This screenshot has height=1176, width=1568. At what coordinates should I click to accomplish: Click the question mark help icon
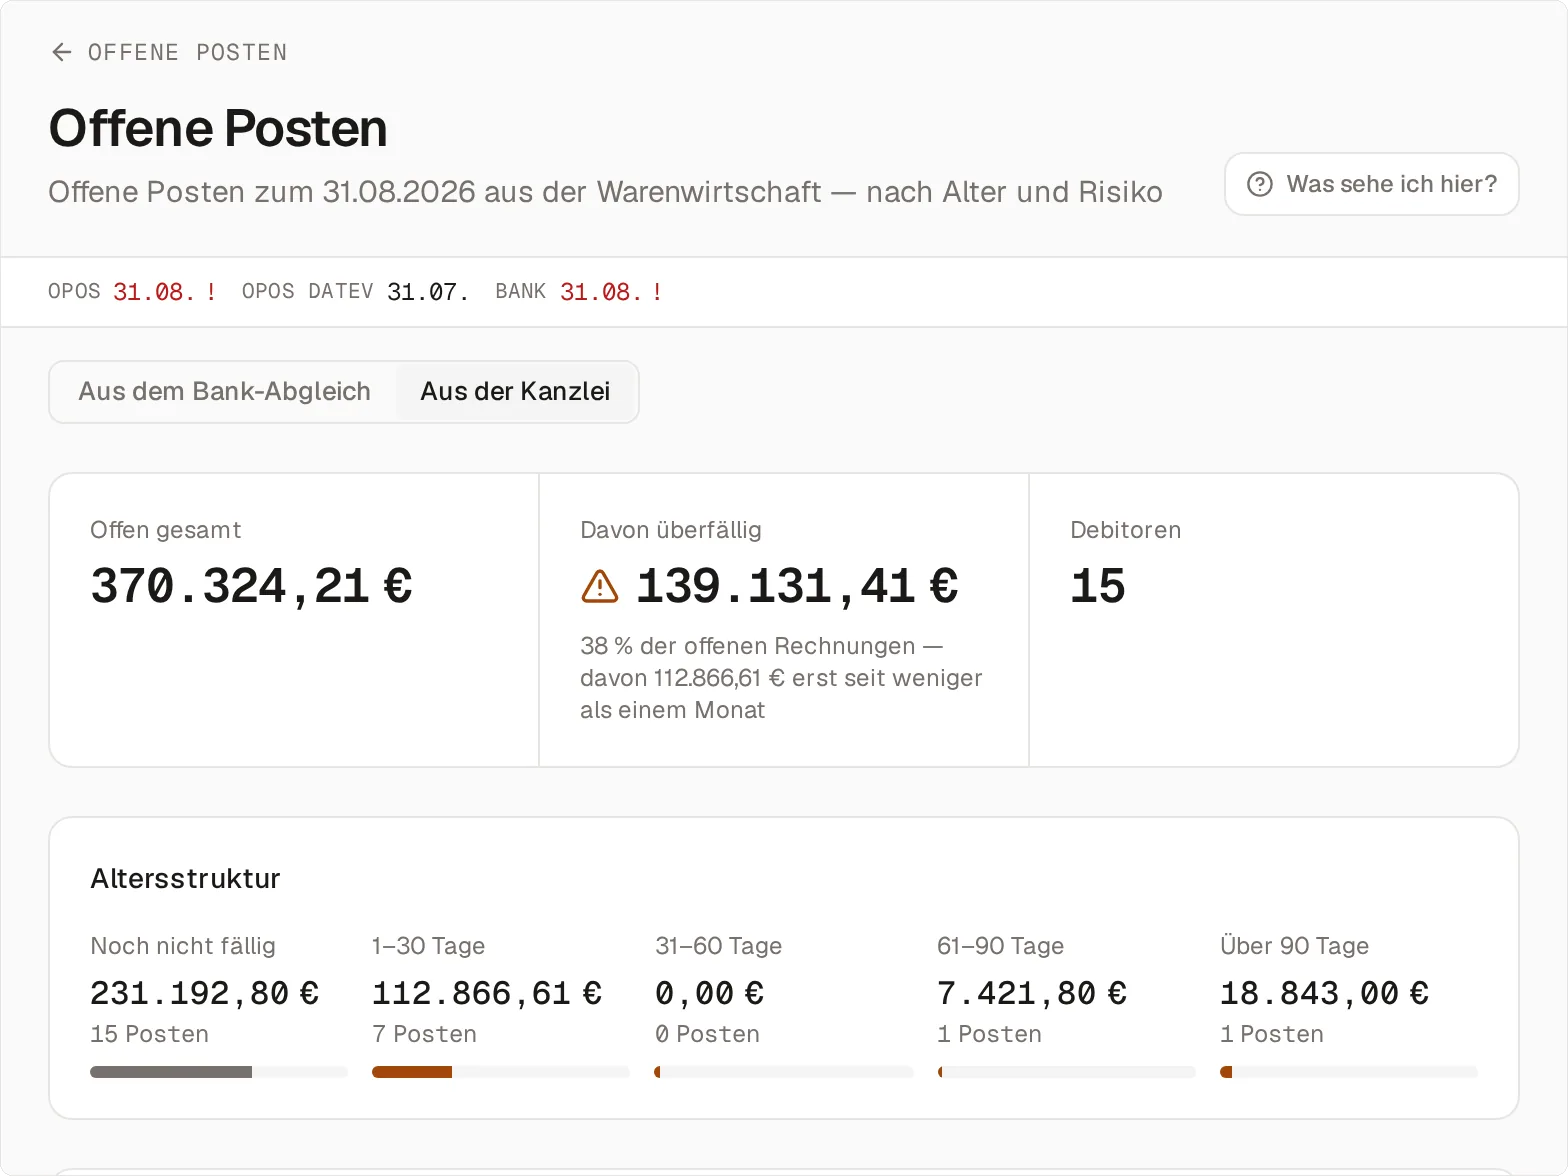1260,184
